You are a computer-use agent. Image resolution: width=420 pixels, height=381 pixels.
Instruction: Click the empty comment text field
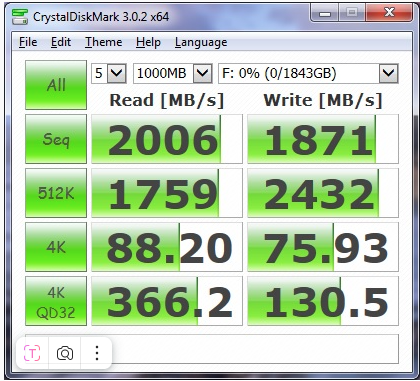(x=212, y=349)
